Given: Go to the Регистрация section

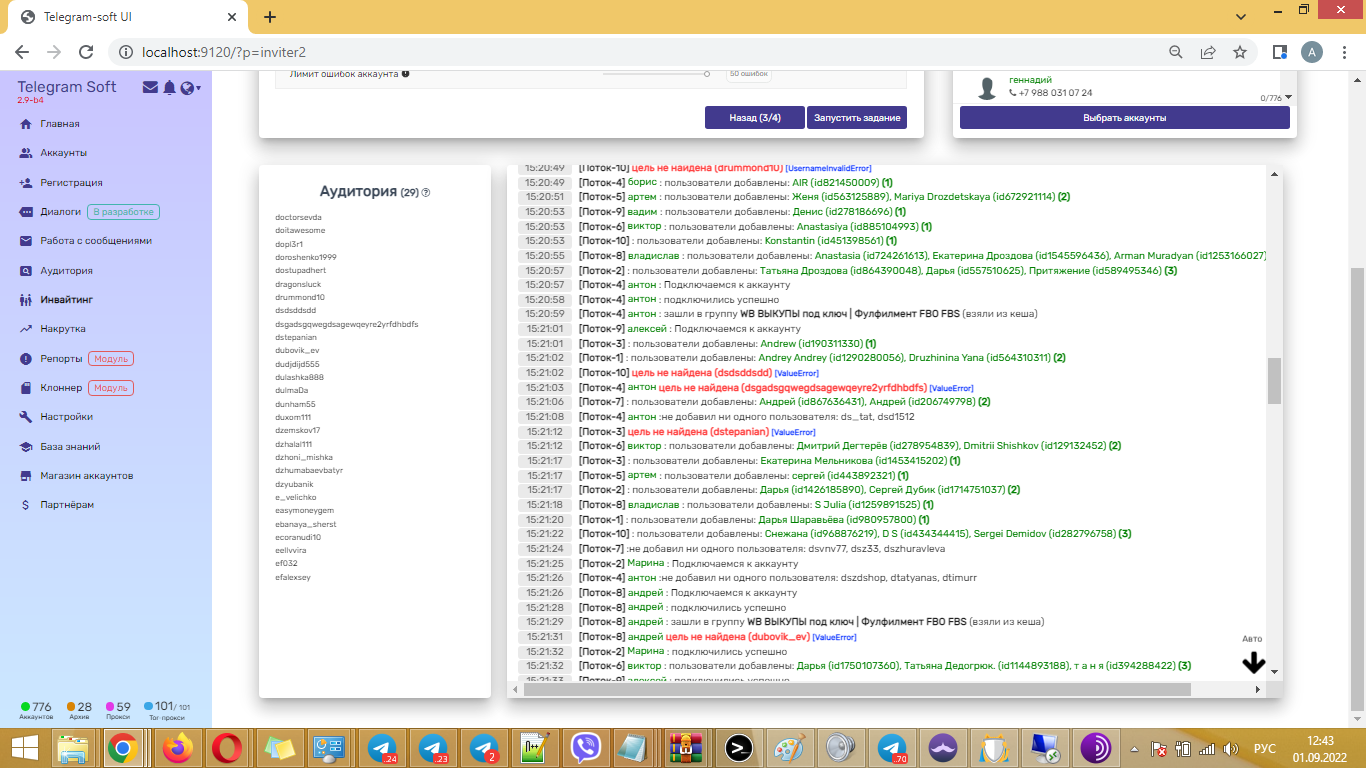Looking at the screenshot, I should (x=71, y=183).
